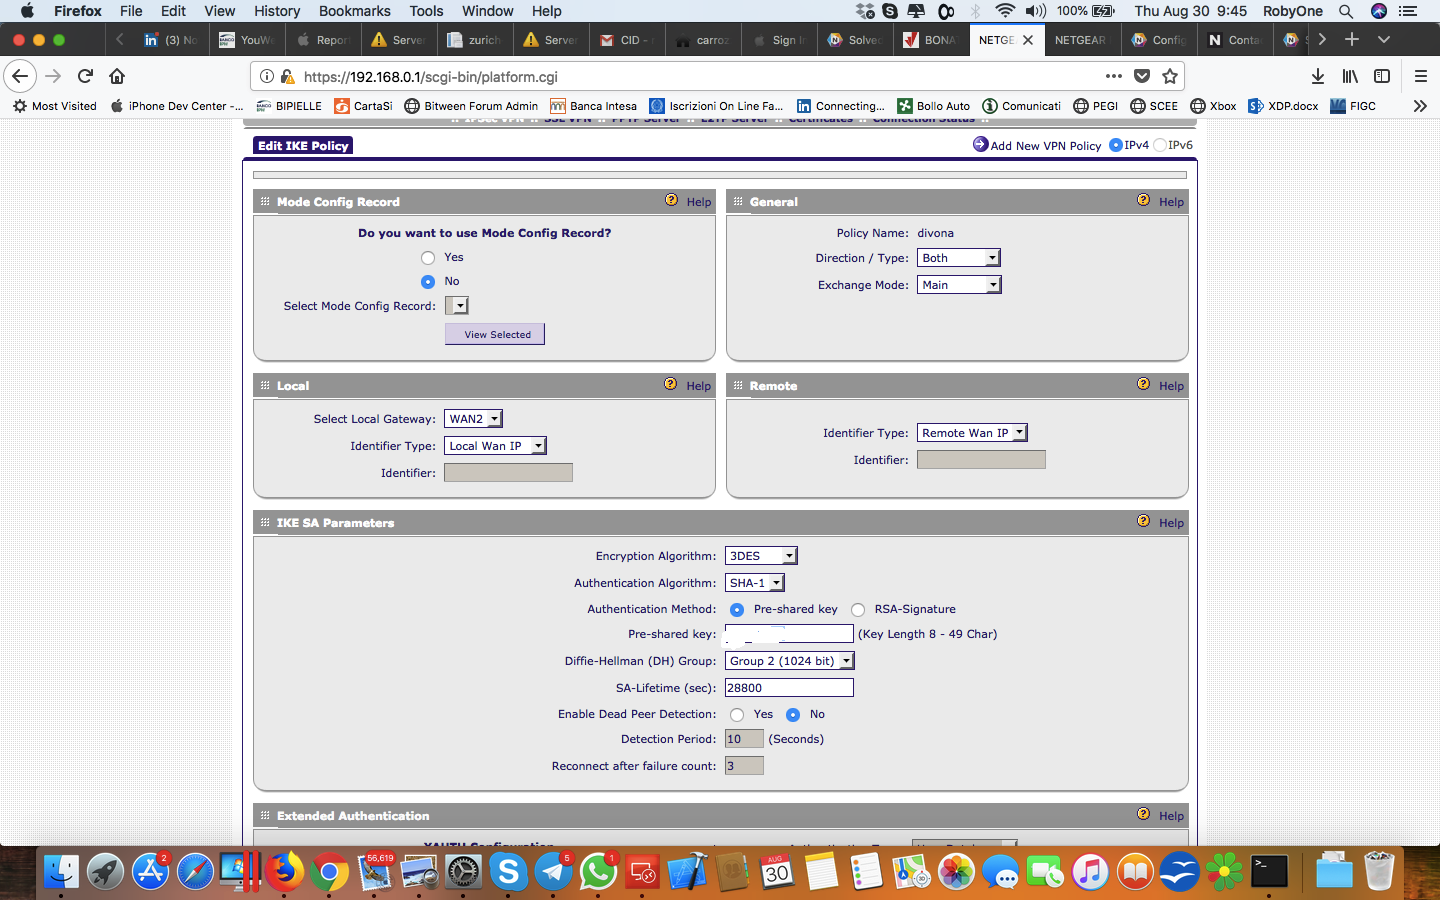Select the IPv4 radio option
1440x900 pixels.
[x=1116, y=145]
